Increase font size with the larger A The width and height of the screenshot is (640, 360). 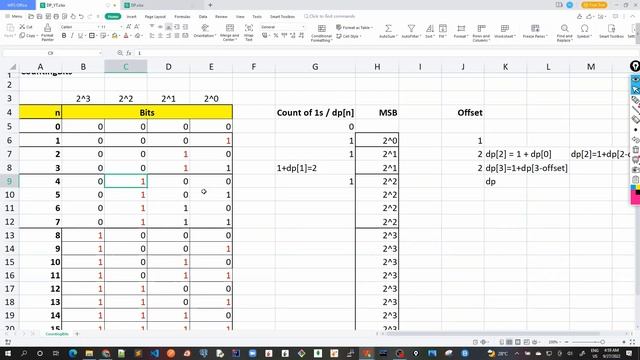pos(129,27)
